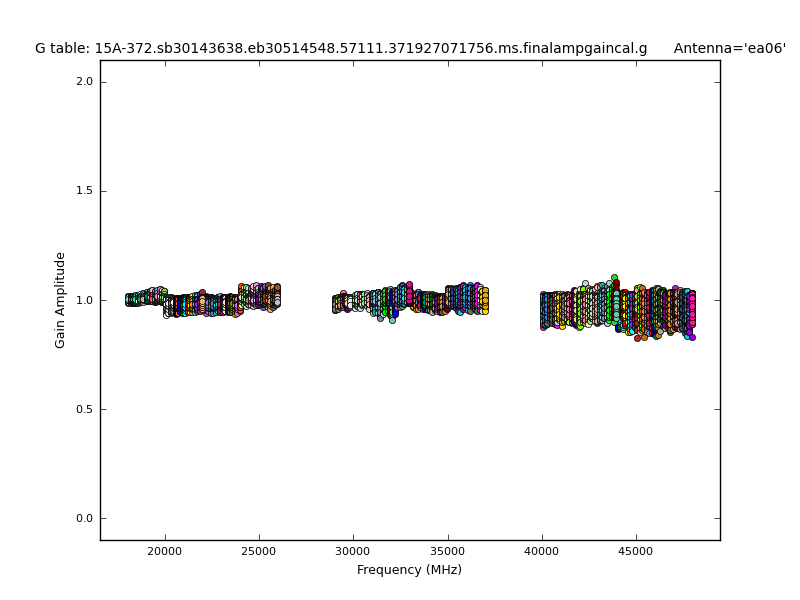Select the Frequency (MHz) x-axis label
Image resolution: width=800 pixels, height=600 pixels.
pos(409,570)
